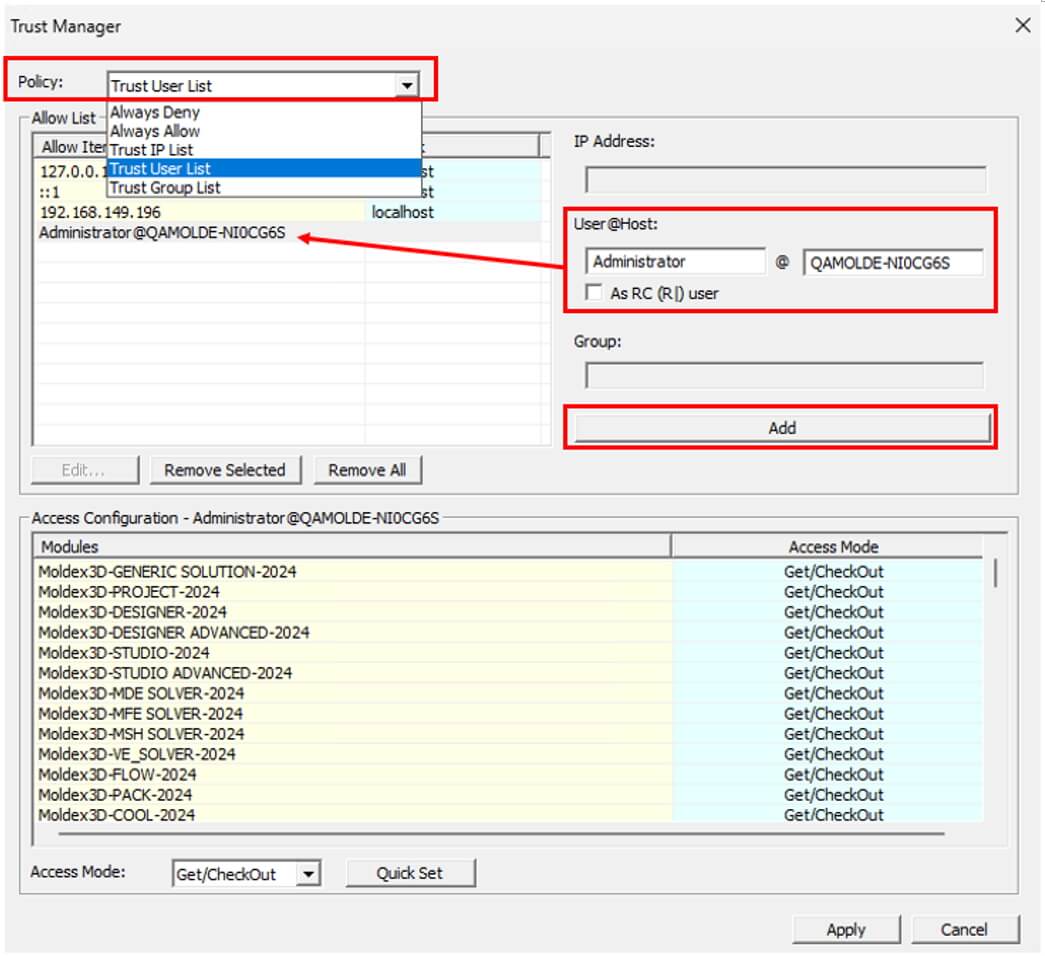Image resolution: width=1045 pixels, height=956 pixels.
Task: Pick Trust Group List policy
Action: click(x=264, y=187)
